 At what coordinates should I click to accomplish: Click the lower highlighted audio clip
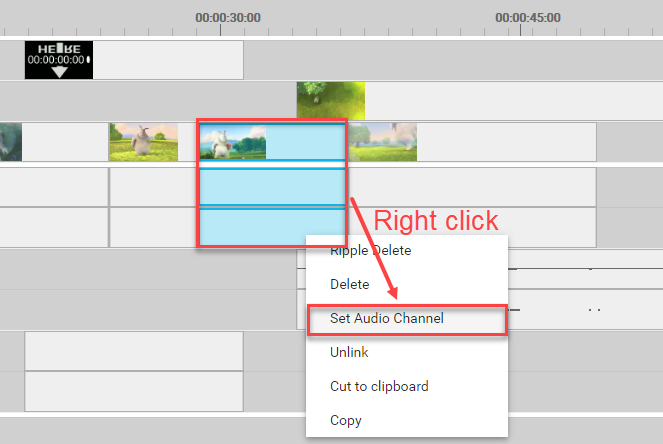click(272, 226)
